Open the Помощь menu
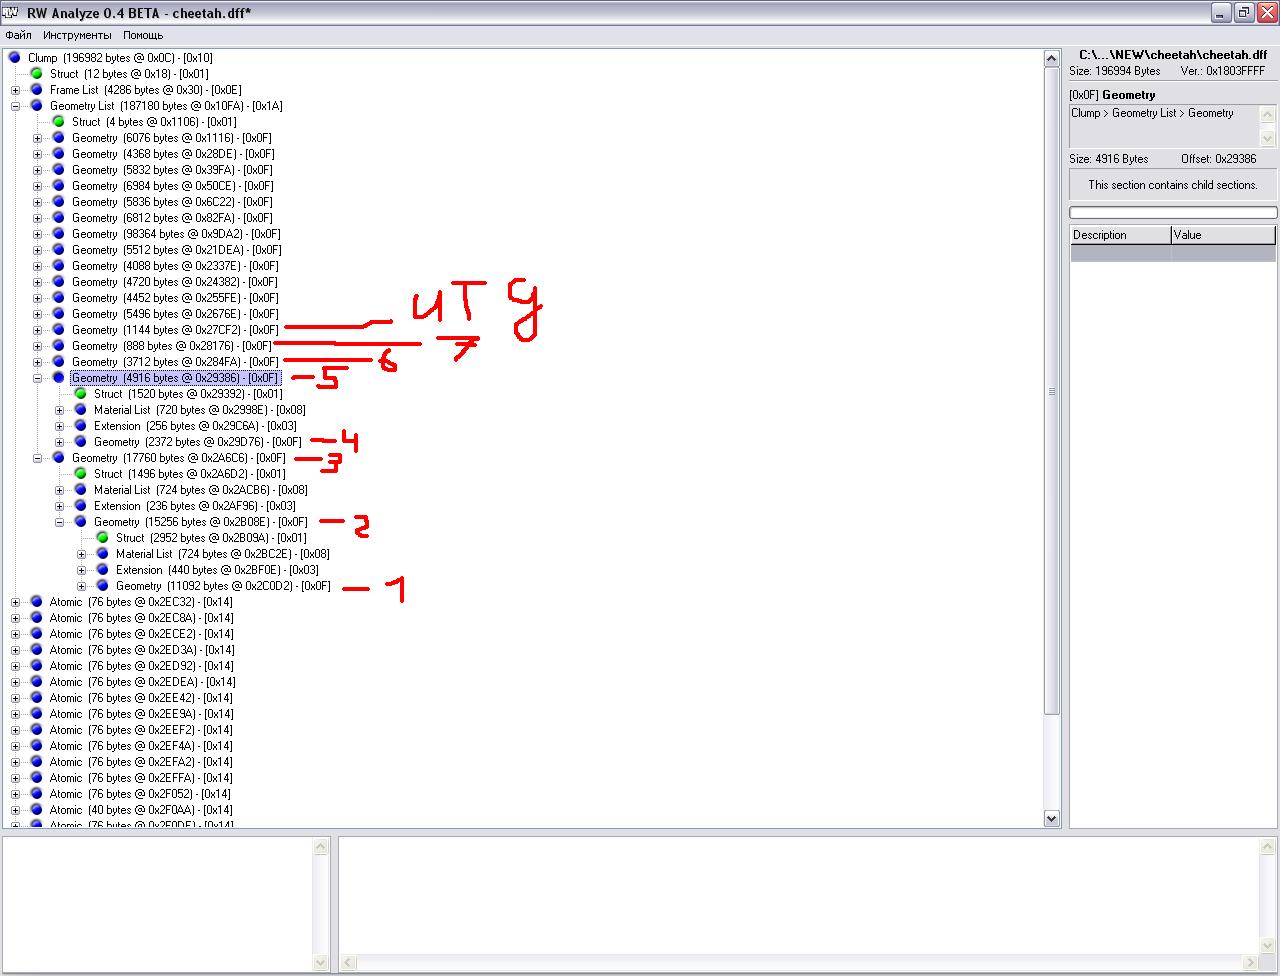The height and width of the screenshot is (976, 1280). (x=143, y=35)
